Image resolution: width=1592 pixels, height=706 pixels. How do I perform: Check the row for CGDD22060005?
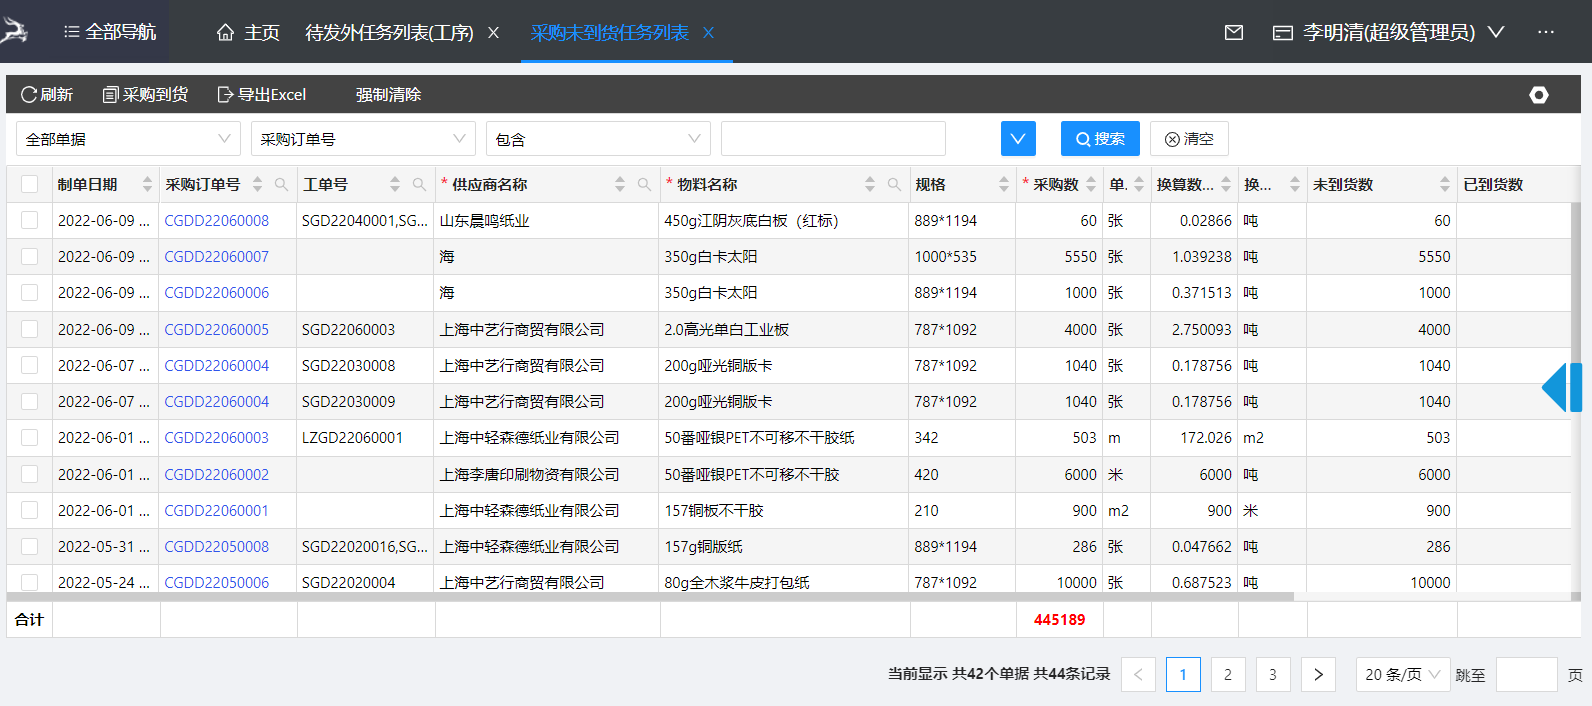(x=30, y=330)
